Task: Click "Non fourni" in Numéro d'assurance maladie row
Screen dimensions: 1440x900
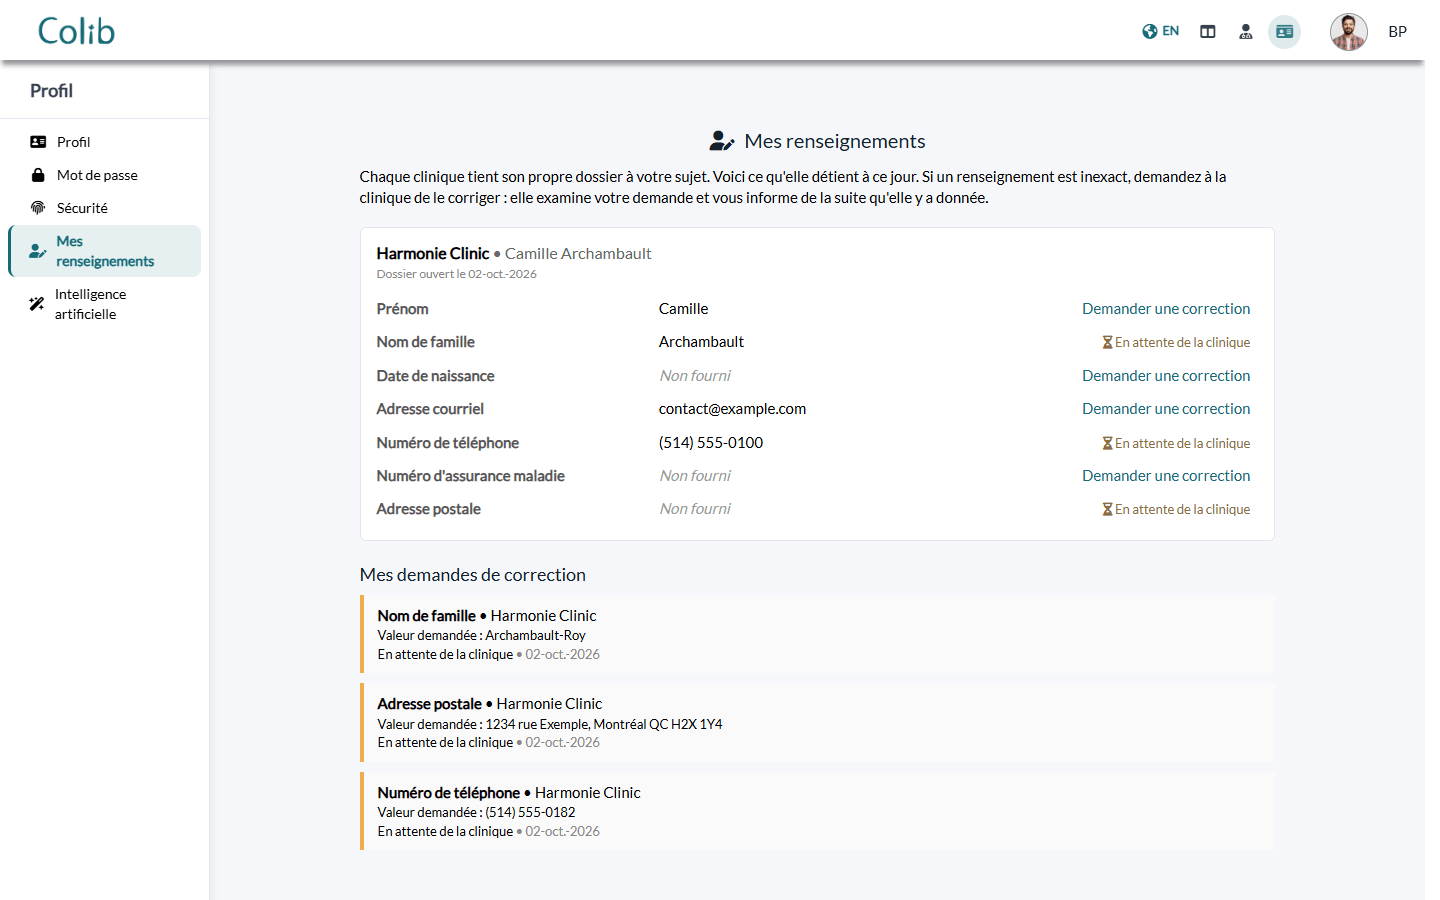Action: tap(695, 476)
